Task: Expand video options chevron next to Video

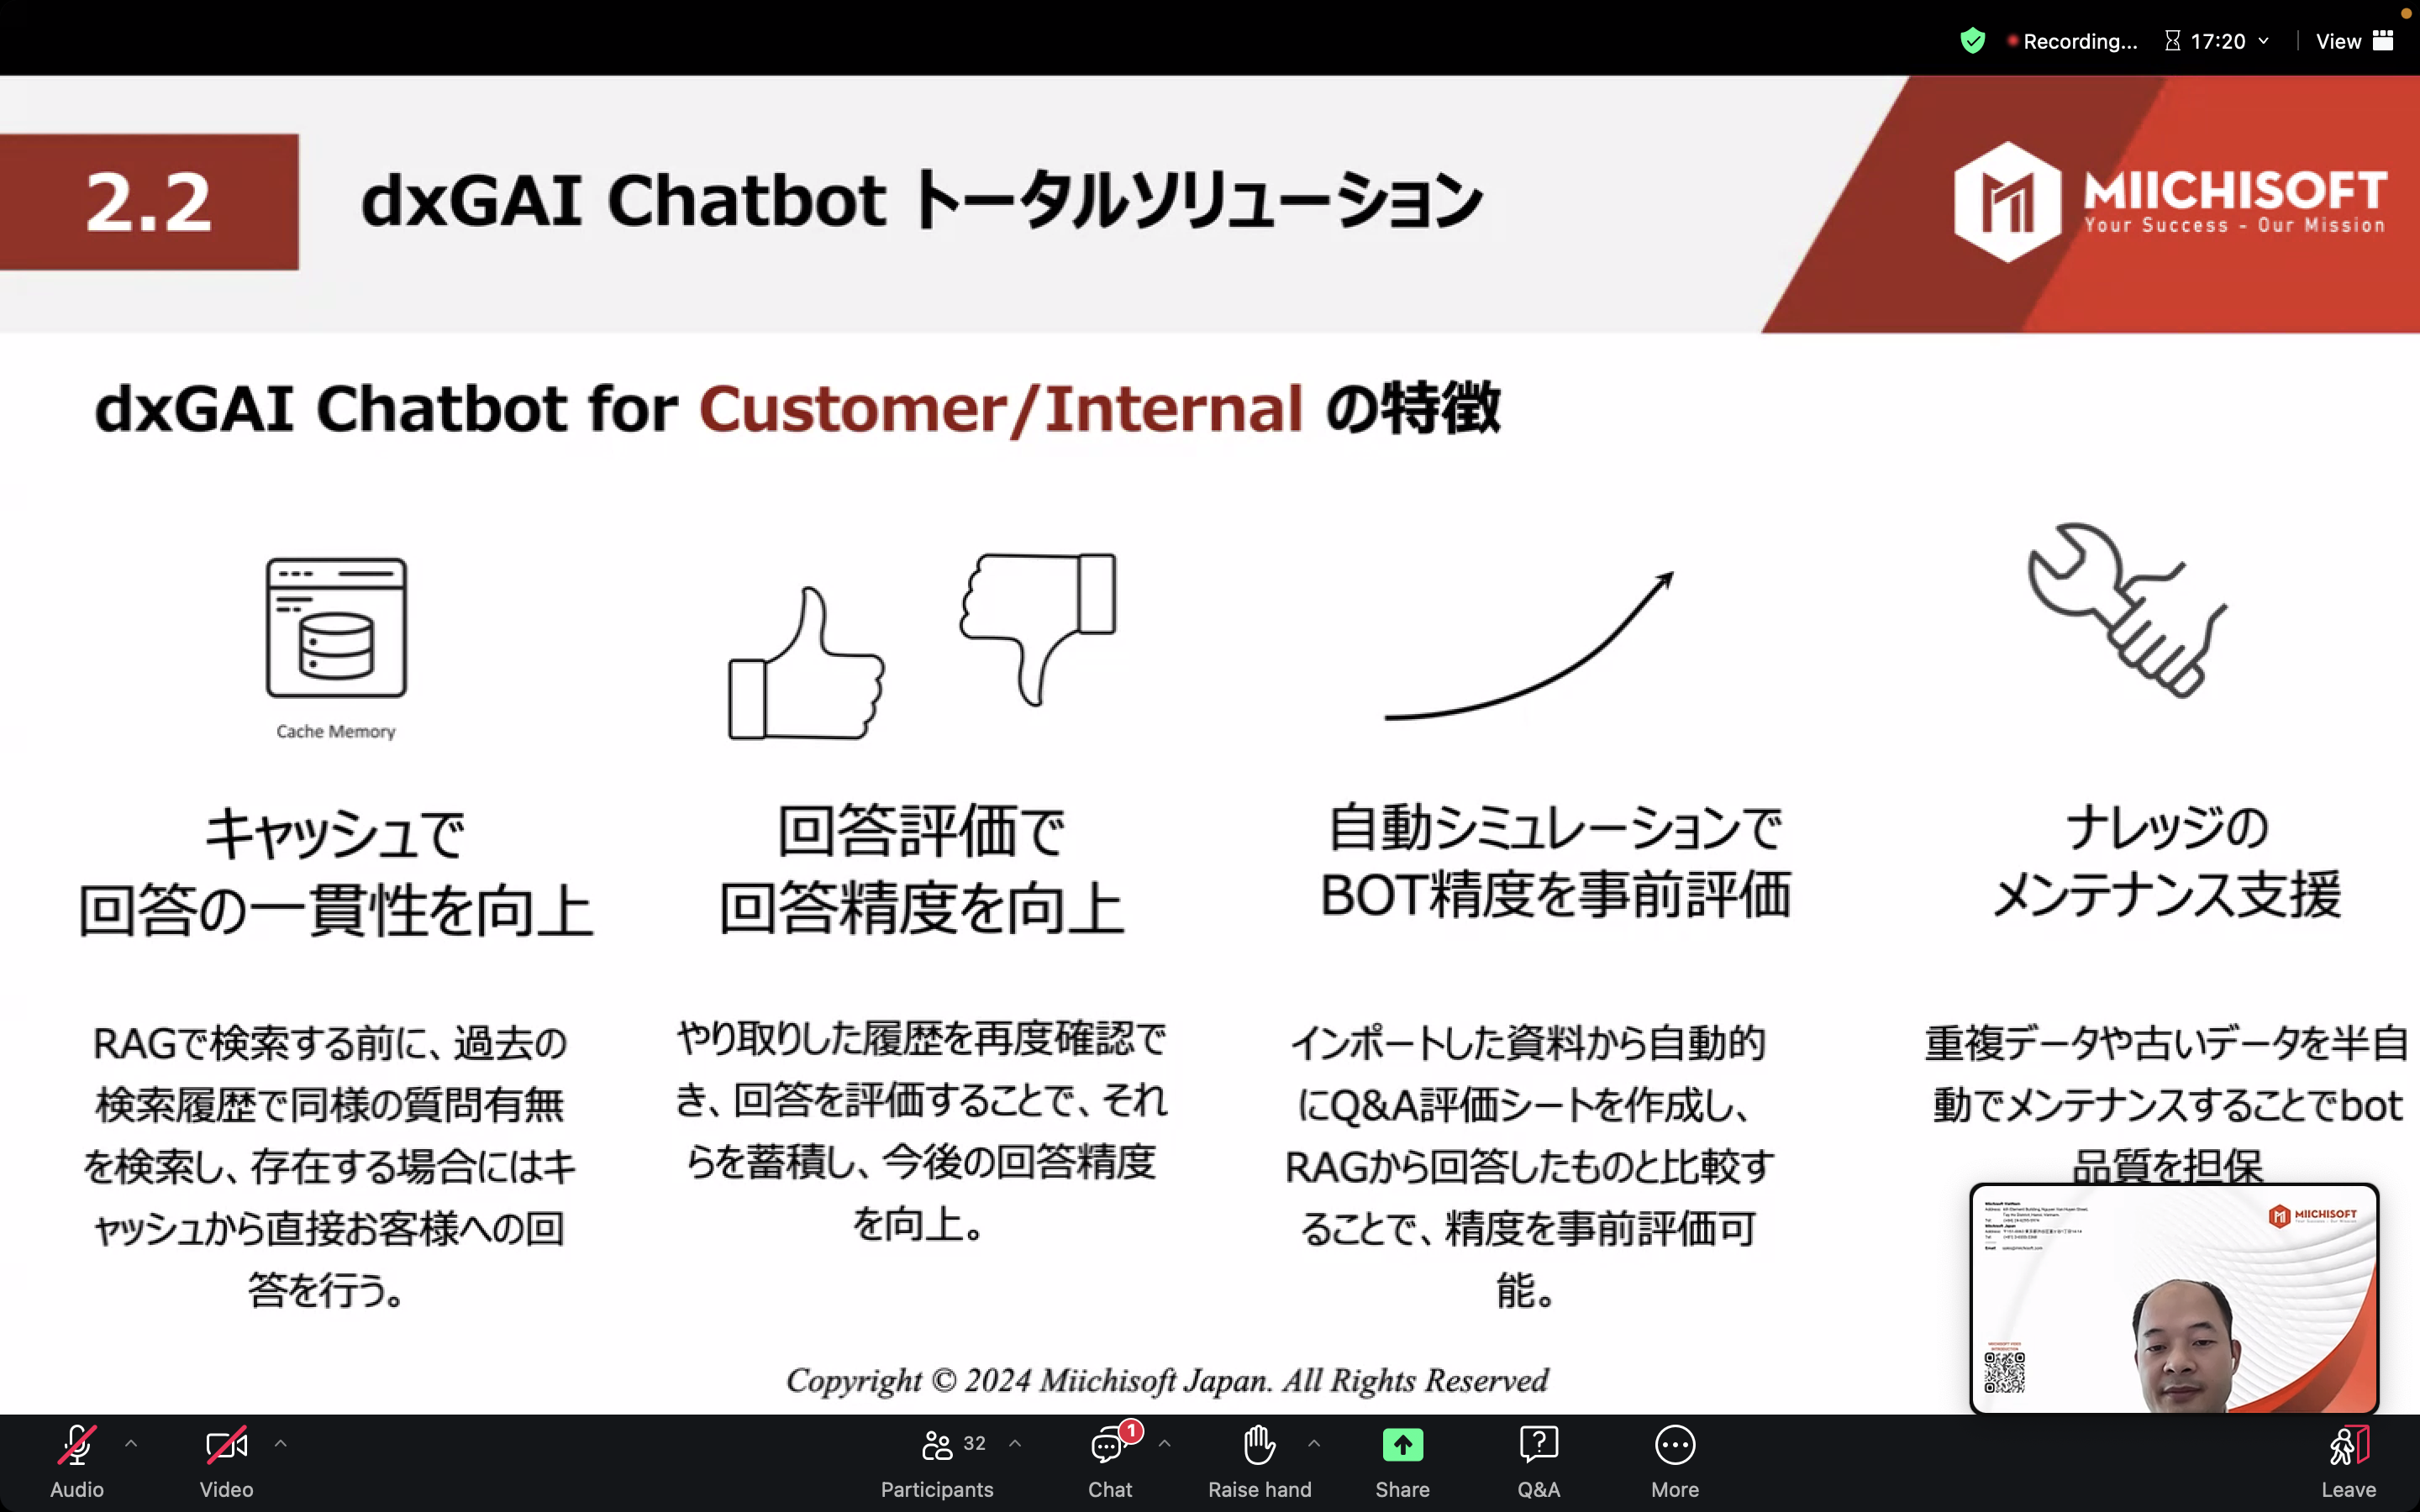Action: [x=281, y=1443]
